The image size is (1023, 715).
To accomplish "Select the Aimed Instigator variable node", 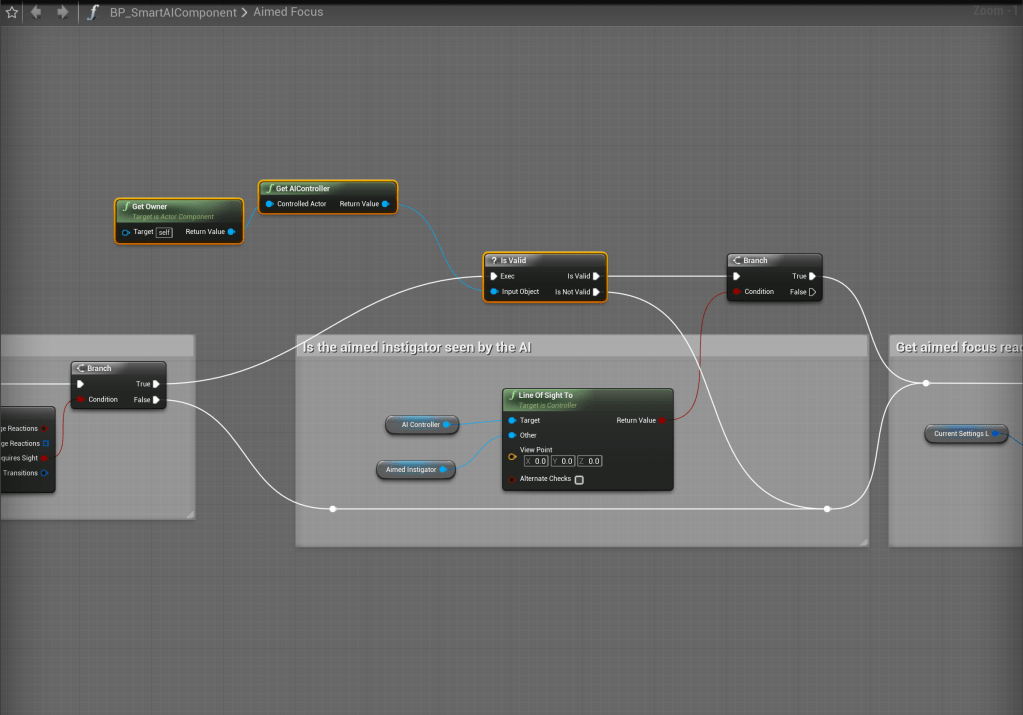I will point(411,469).
